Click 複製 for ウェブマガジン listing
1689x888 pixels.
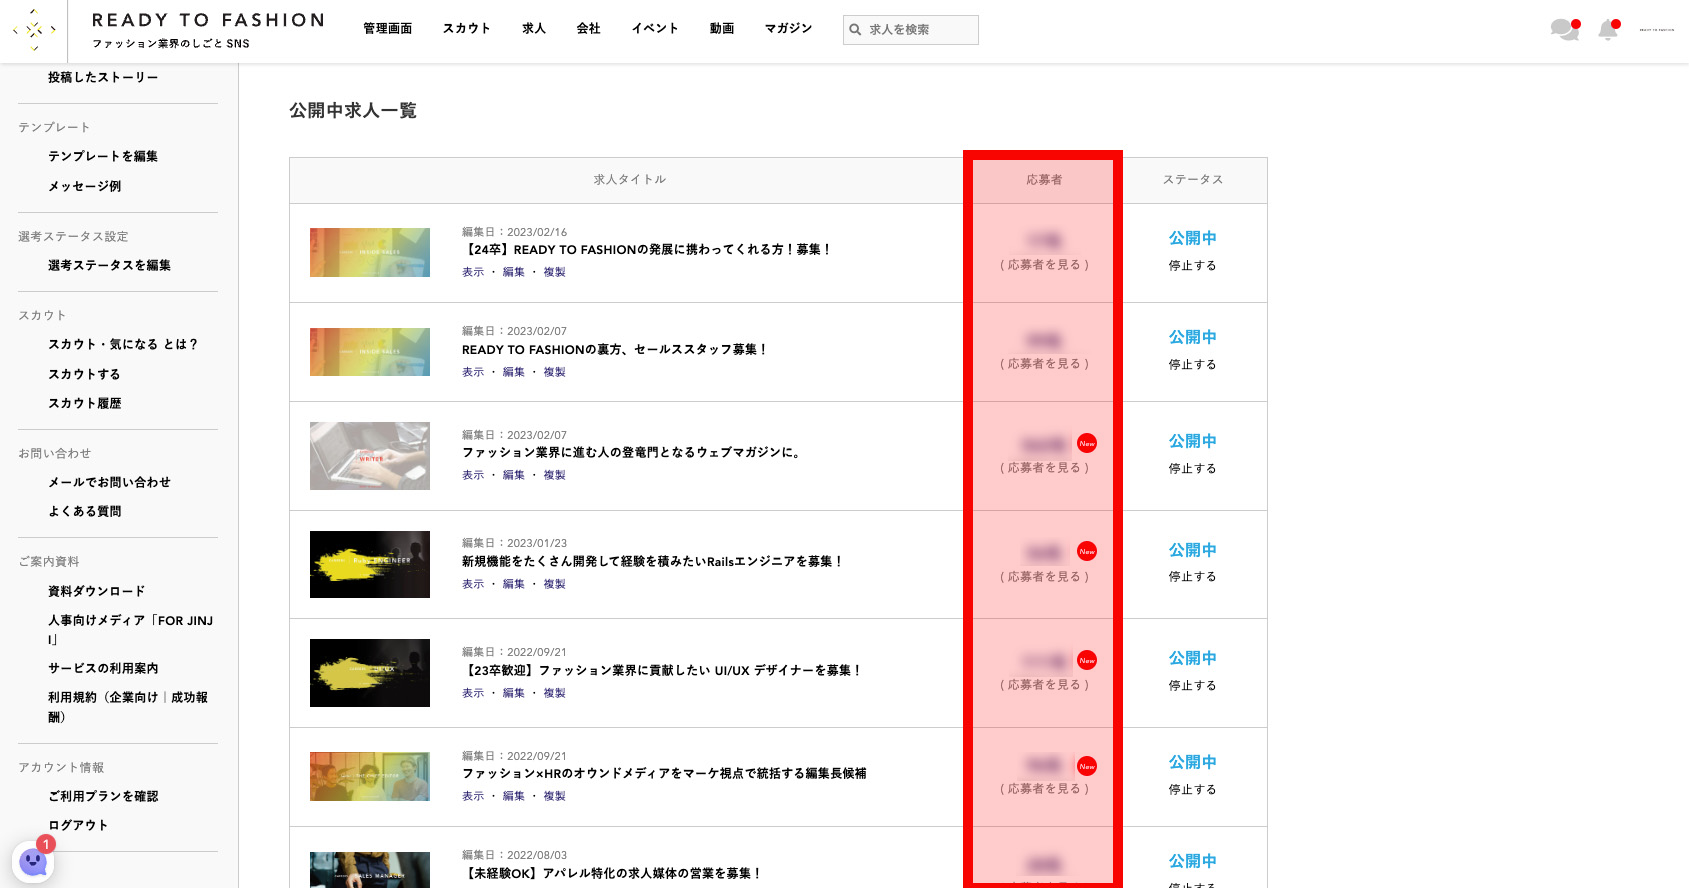(x=555, y=475)
